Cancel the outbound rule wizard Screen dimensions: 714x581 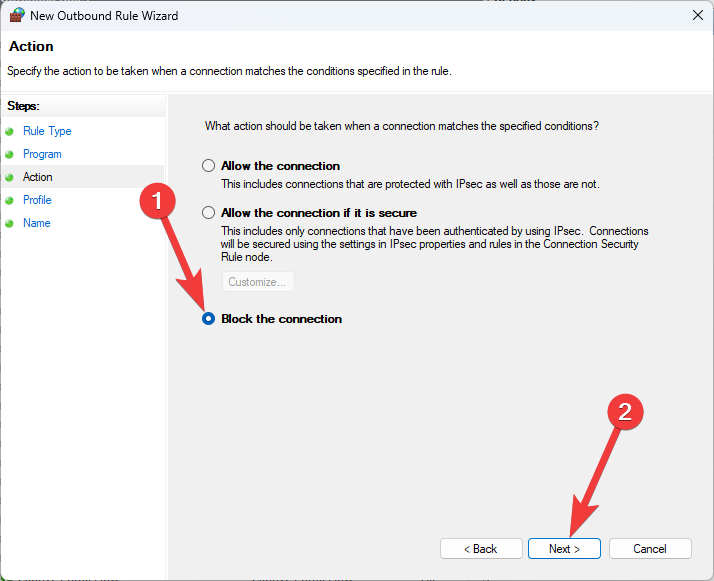[650, 549]
